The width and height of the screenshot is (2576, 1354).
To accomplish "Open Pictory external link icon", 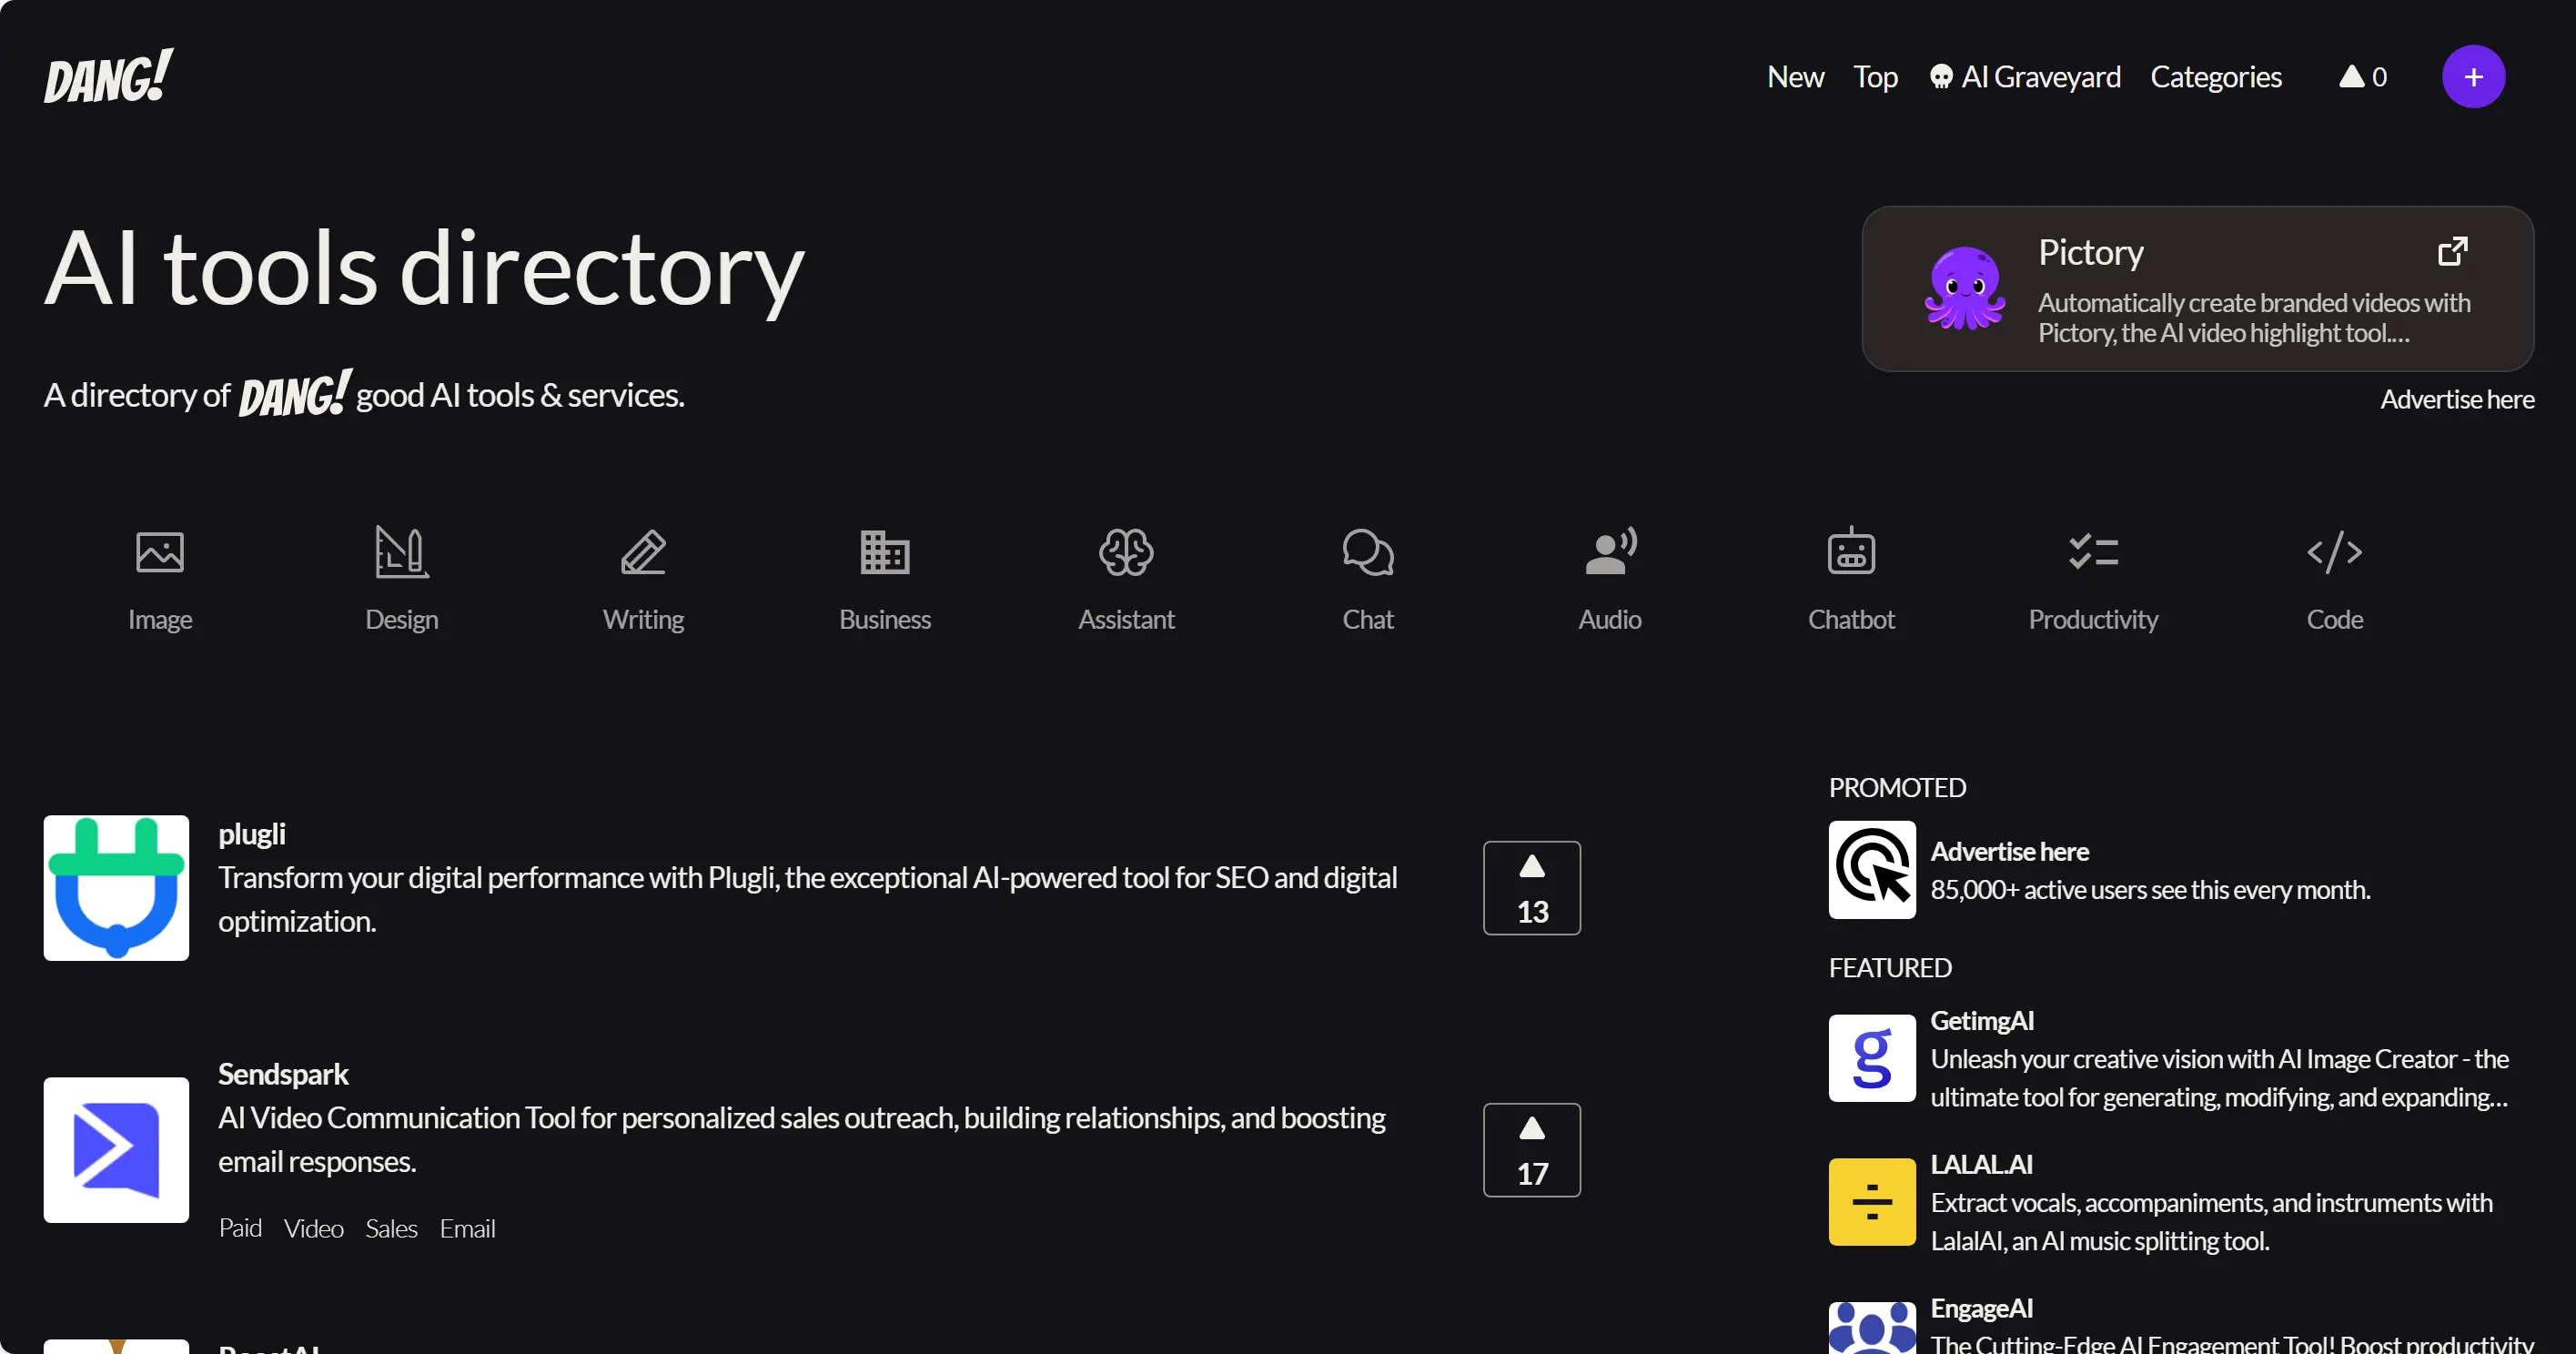I will coord(2452,251).
